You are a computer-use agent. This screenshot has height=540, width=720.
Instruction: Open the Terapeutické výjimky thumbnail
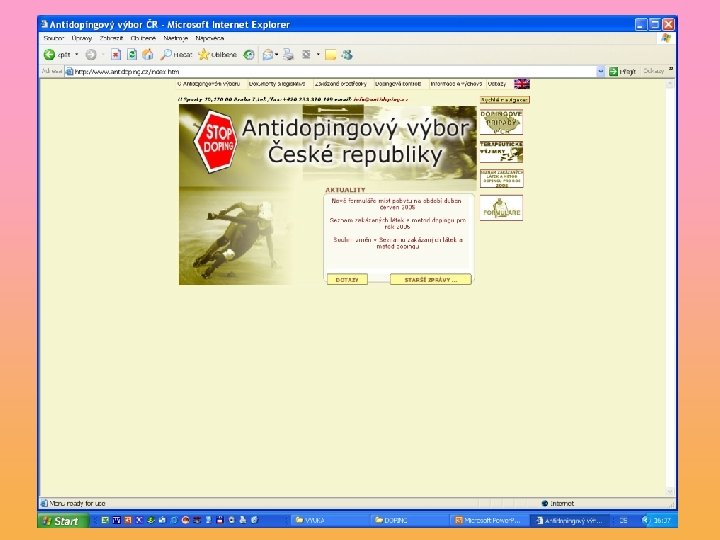[x=501, y=152]
